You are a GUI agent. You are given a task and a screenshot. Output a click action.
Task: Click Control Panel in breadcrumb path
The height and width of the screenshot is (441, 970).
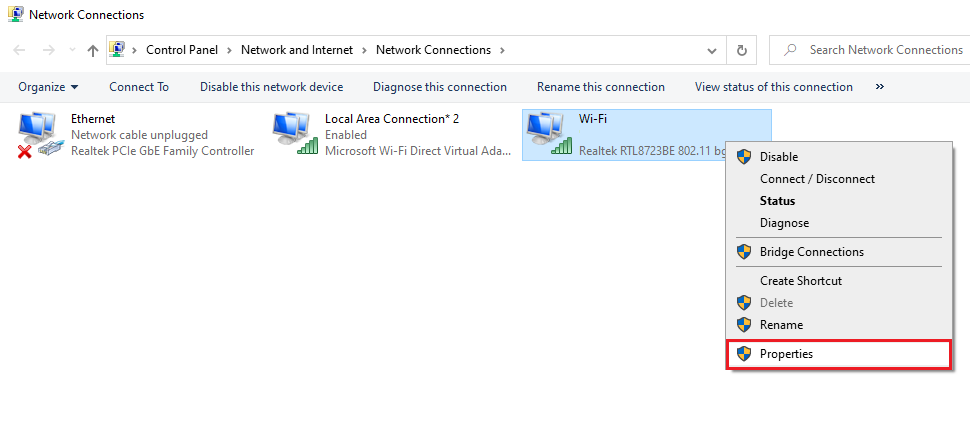coord(183,50)
